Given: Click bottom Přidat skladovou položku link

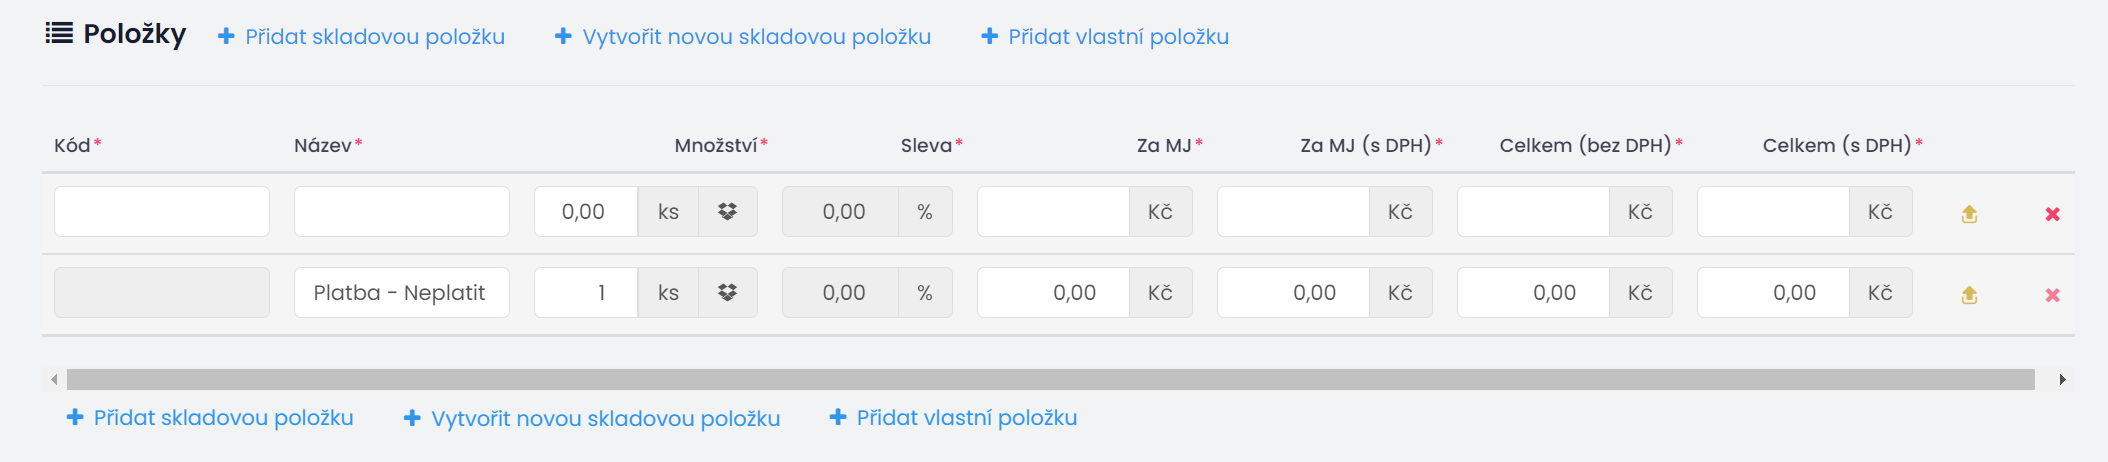Looking at the screenshot, I should point(210,418).
